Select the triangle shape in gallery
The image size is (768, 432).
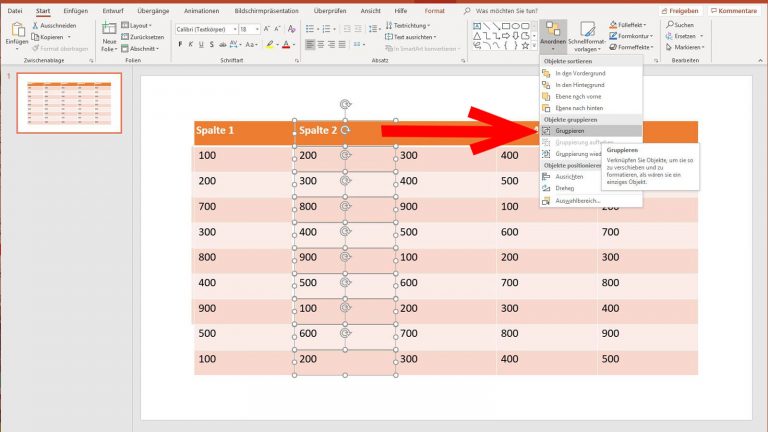(477, 36)
